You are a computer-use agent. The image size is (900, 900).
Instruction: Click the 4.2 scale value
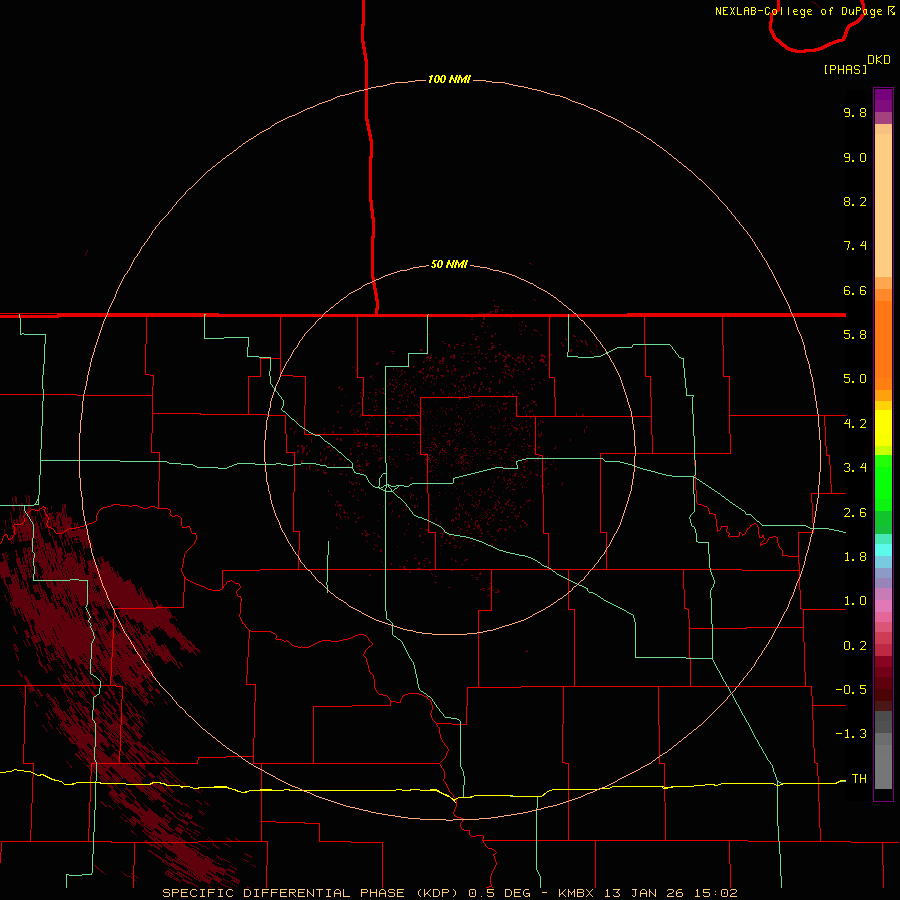855,424
